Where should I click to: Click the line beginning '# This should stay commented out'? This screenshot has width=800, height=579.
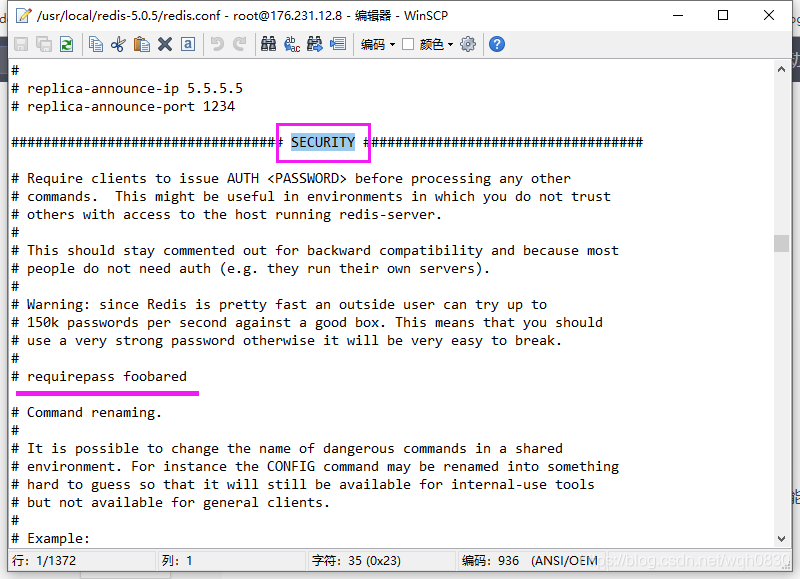click(315, 250)
